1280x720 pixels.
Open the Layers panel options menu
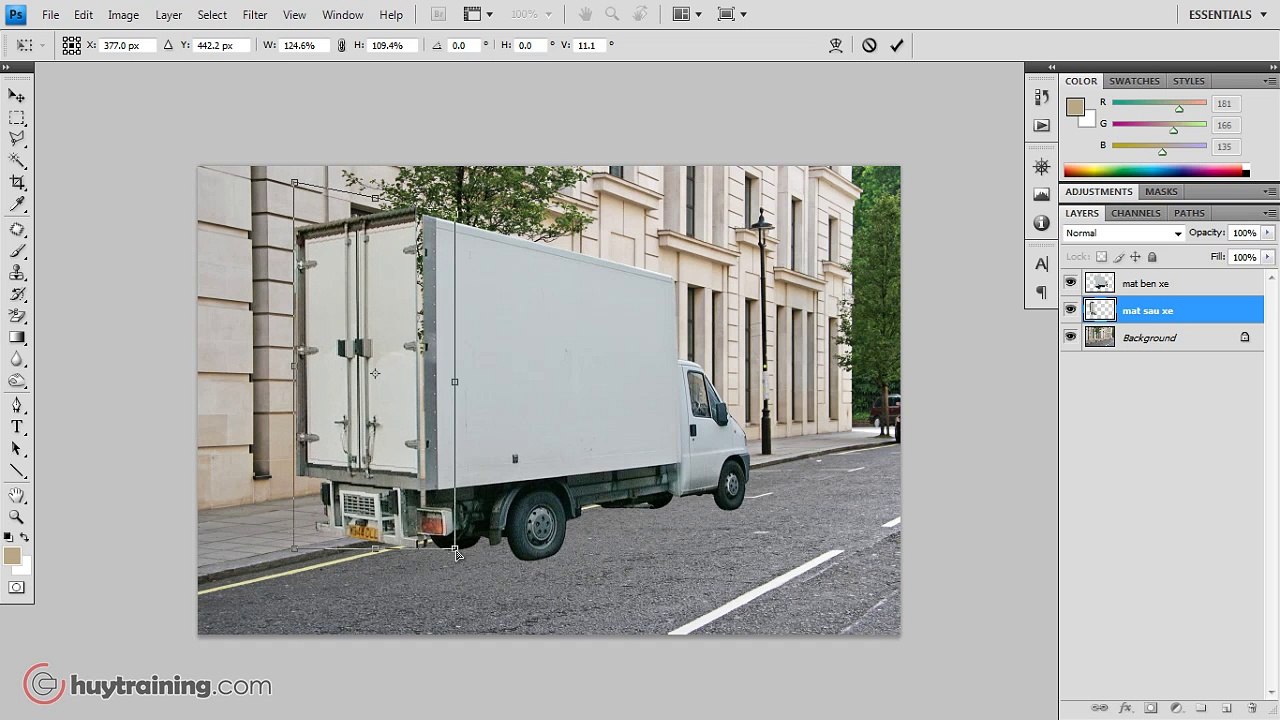[x=1270, y=213]
